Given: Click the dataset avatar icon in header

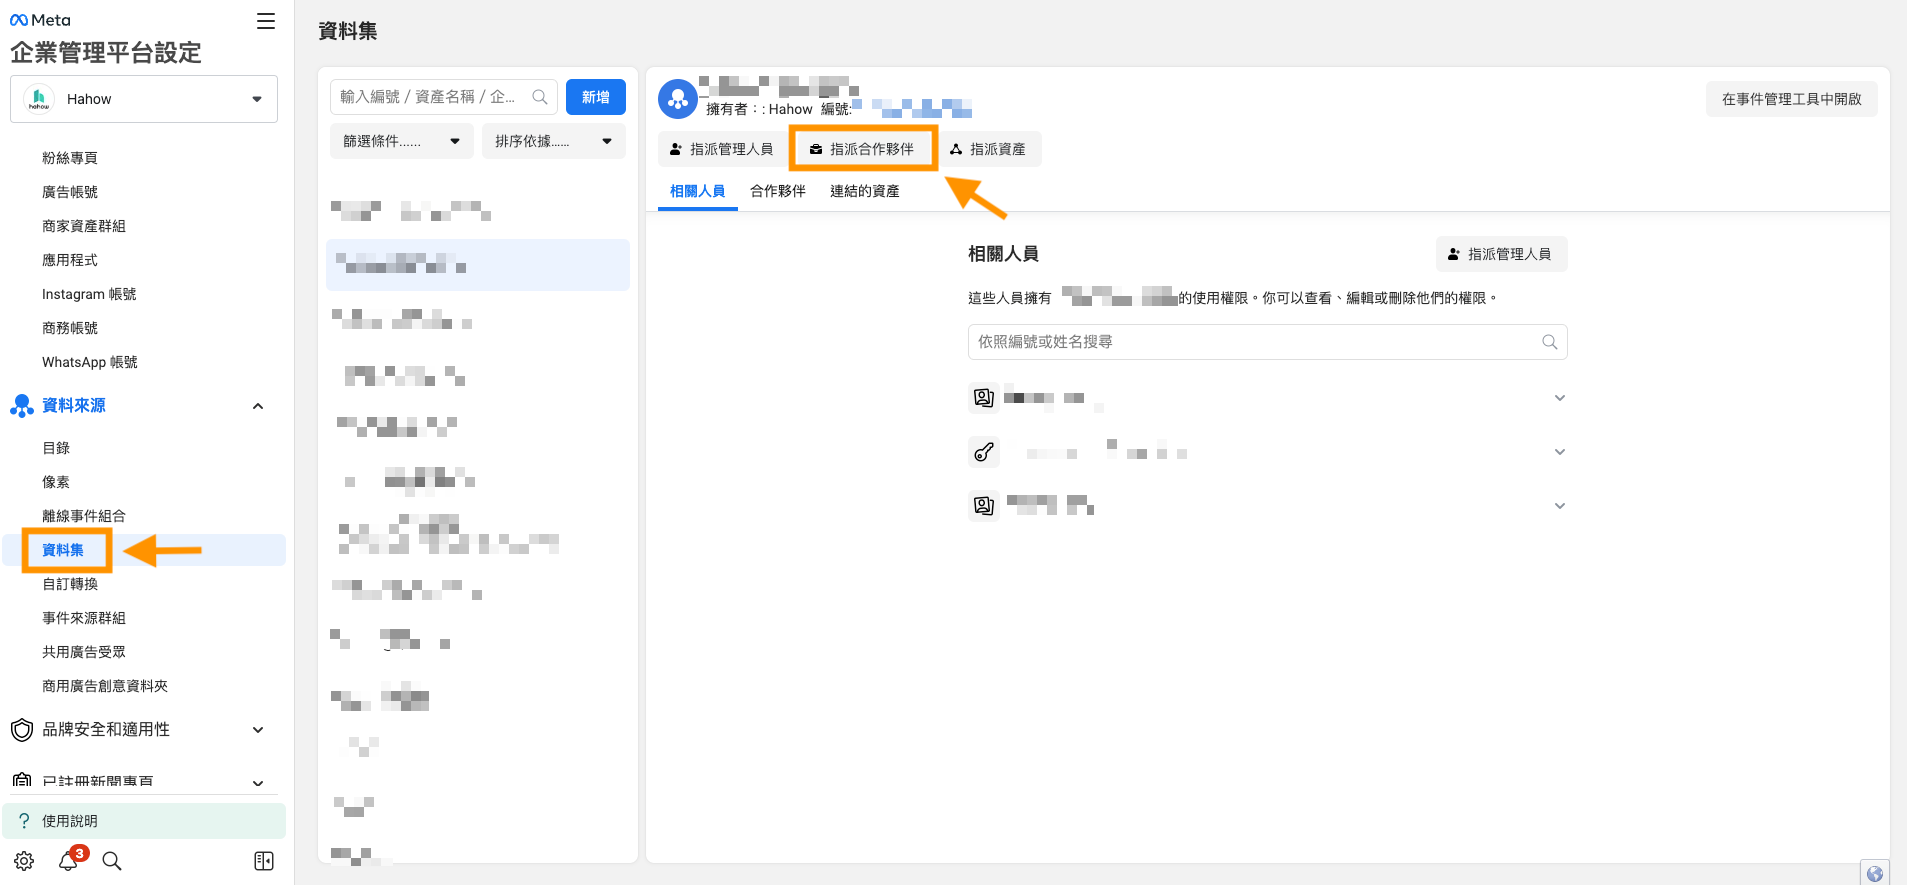Looking at the screenshot, I should coord(677,99).
